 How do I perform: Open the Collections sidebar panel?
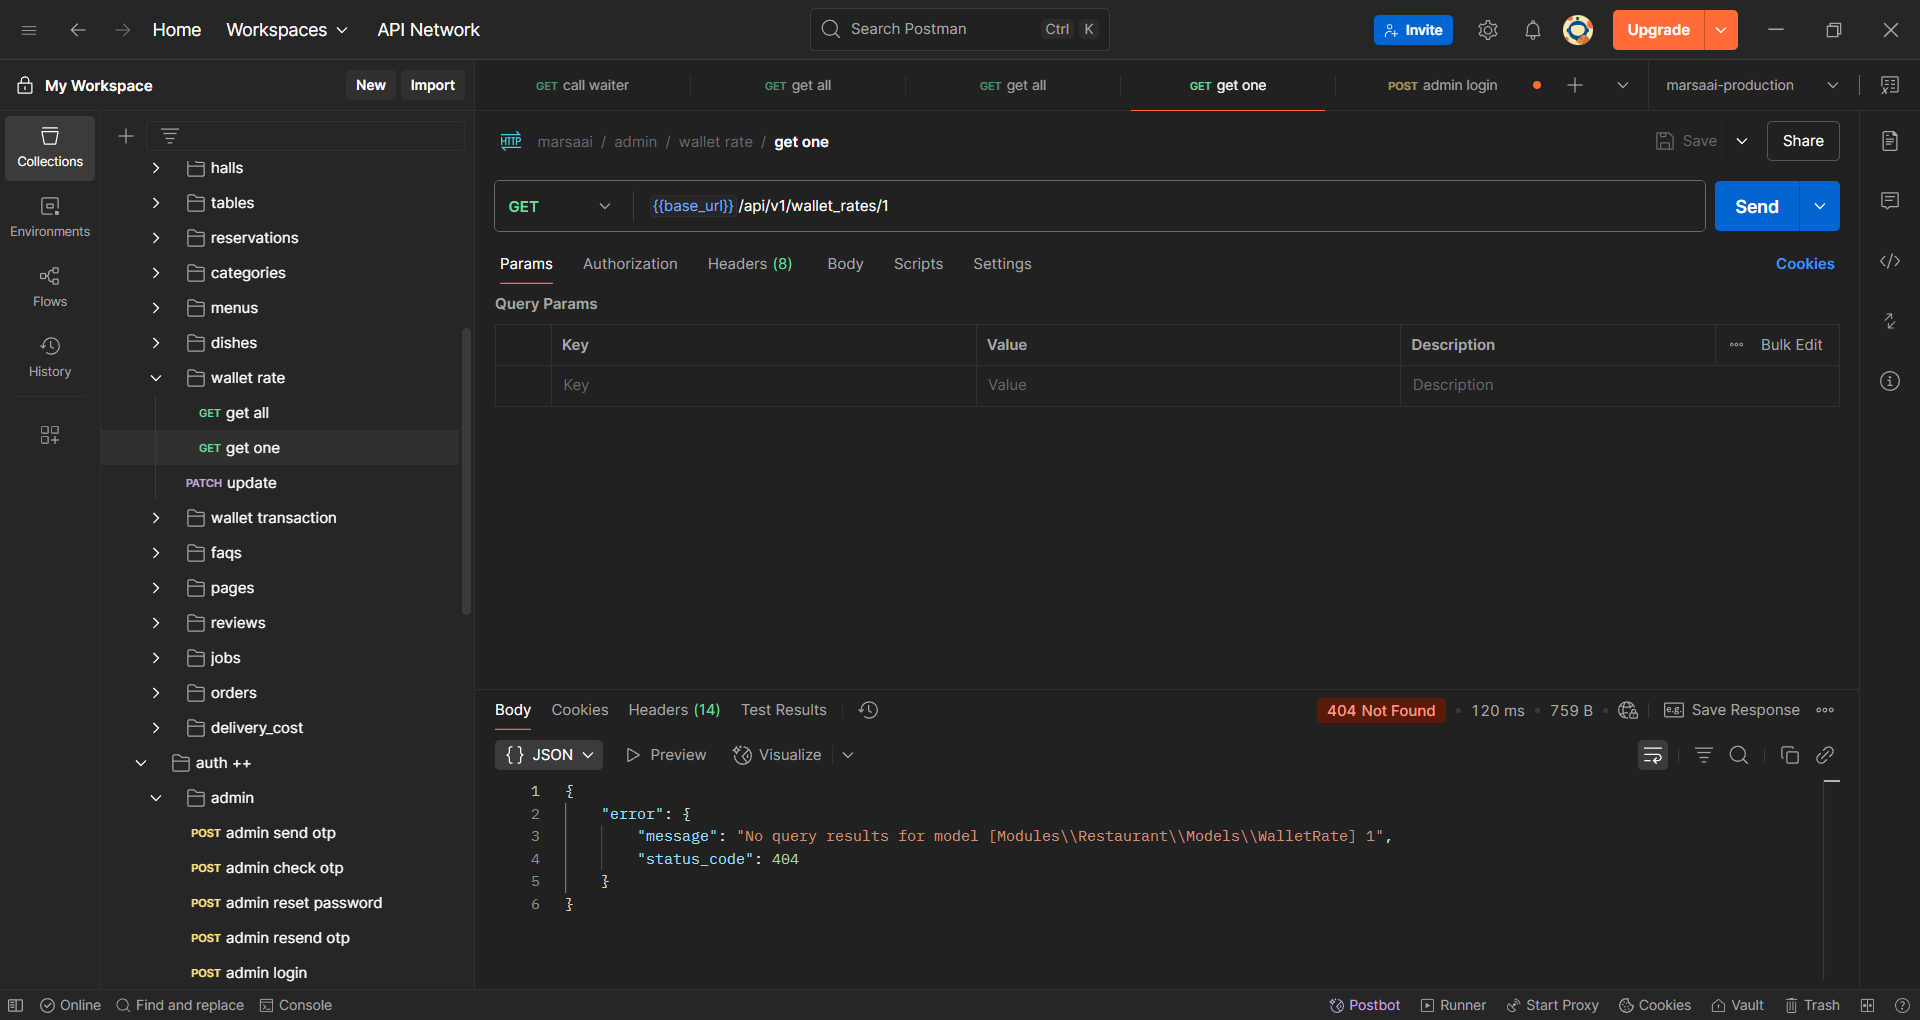pyautogui.click(x=50, y=148)
